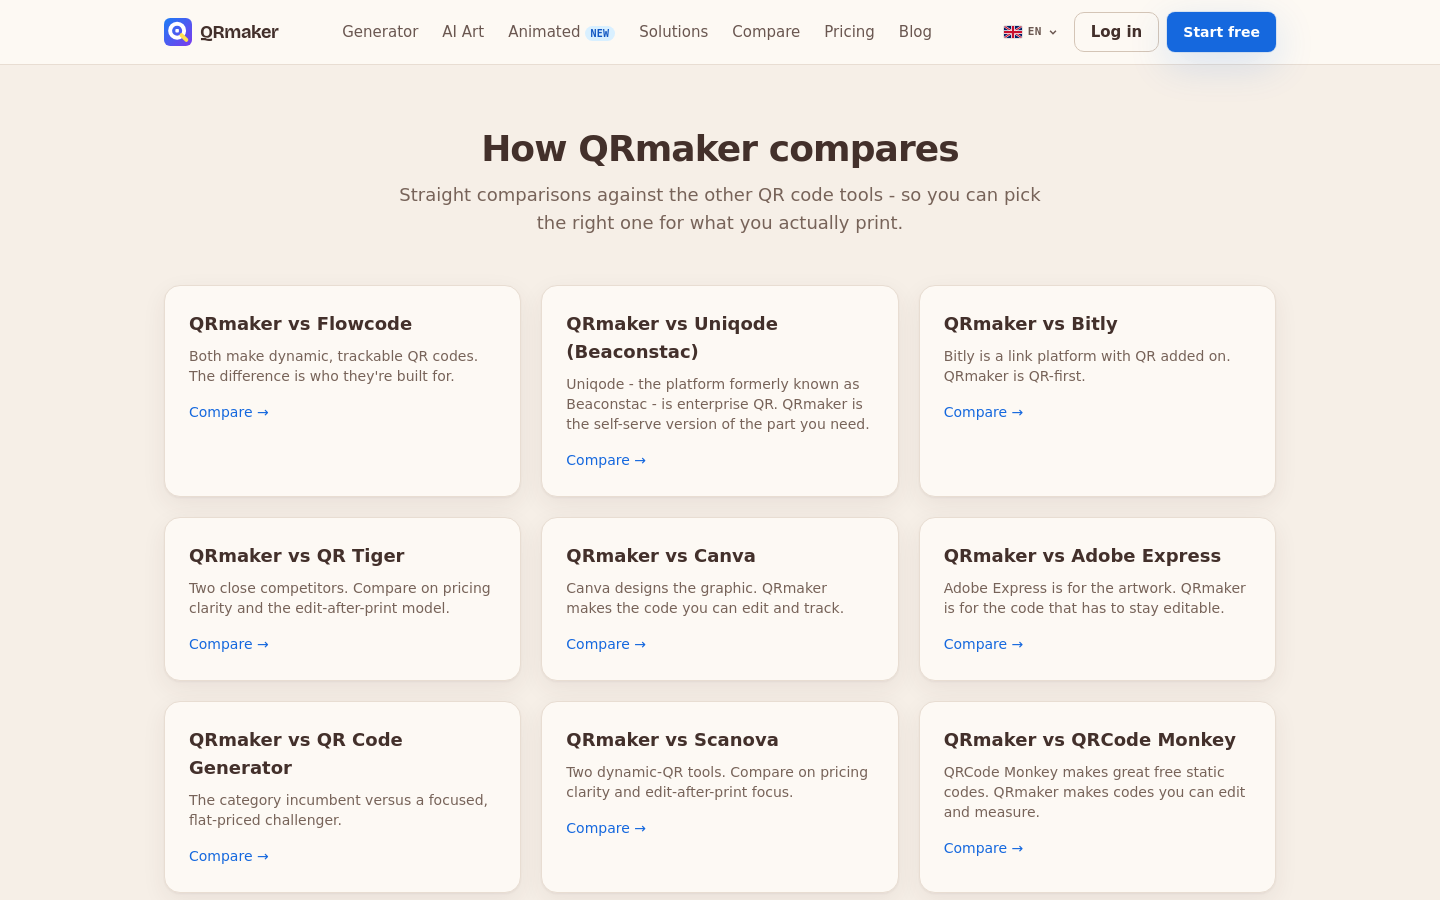The width and height of the screenshot is (1440, 900).
Task: Open Compare link for Flowcode card
Action: (x=229, y=412)
